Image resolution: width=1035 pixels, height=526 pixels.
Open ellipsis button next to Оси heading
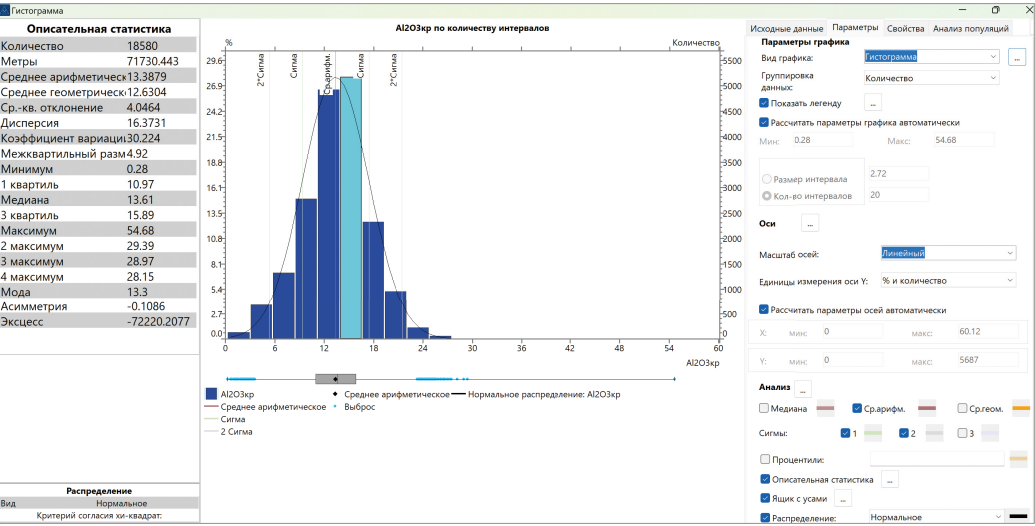tap(810, 224)
